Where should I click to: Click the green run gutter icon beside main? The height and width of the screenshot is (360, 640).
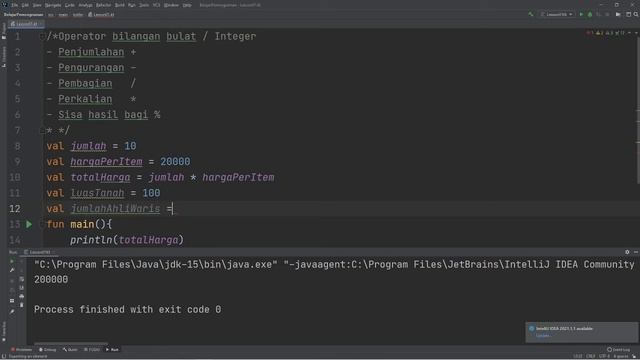(x=29, y=224)
